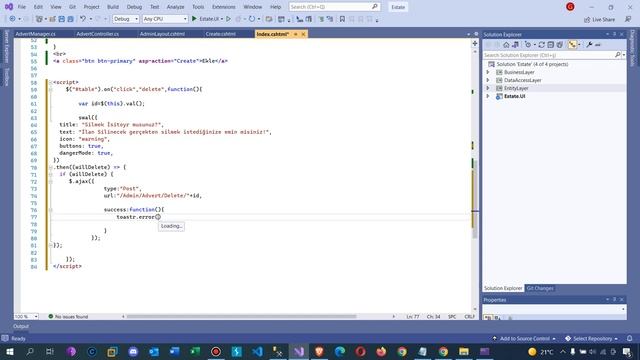Open the Build menu

113,7
